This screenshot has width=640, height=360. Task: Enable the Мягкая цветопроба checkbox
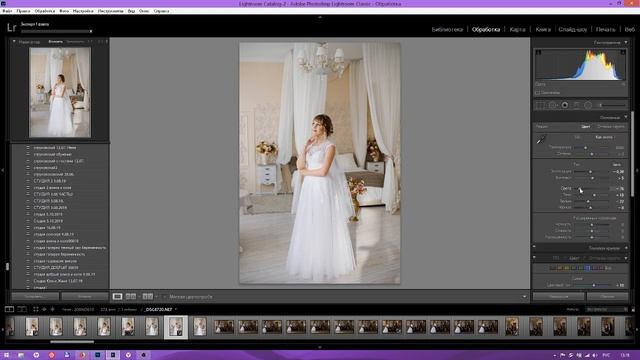click(165, 297)
